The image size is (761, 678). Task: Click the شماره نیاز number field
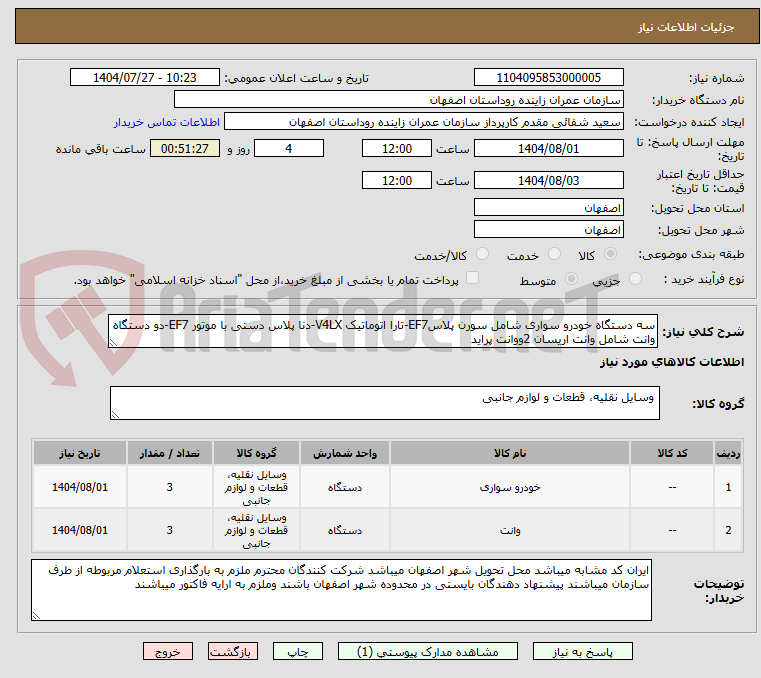click(x=548, y=78)
